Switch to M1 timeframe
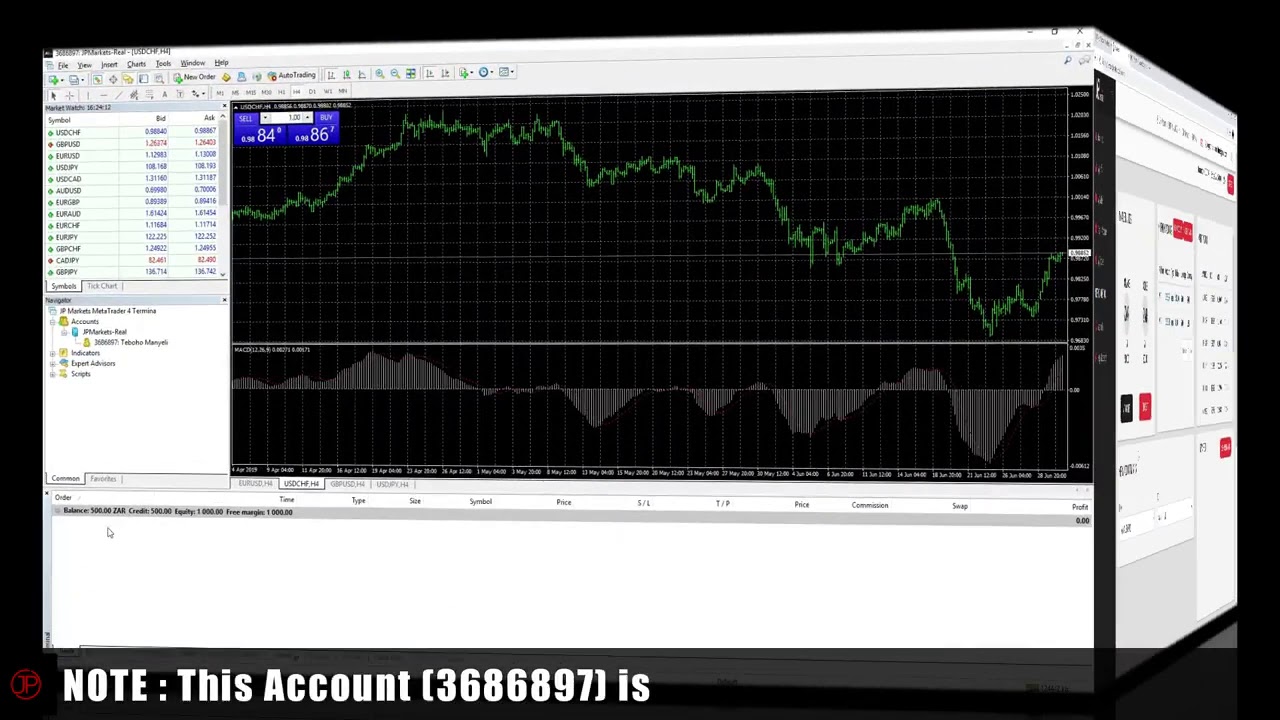Viewport: 1280px width, 720px height. click(220, 93)
